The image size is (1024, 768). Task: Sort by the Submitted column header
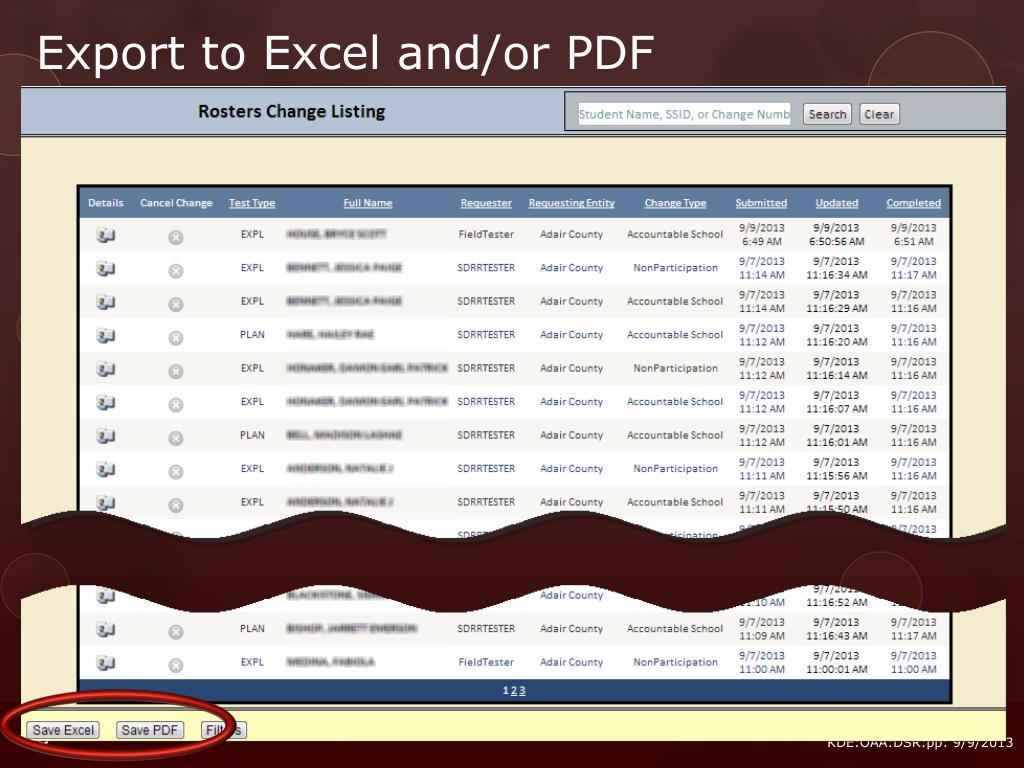(761, 203)
